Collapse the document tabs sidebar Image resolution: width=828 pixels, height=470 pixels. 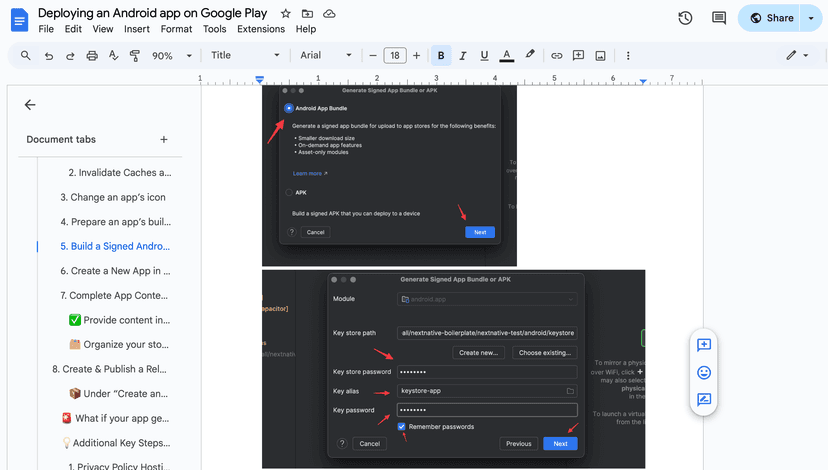pos(30,105)
